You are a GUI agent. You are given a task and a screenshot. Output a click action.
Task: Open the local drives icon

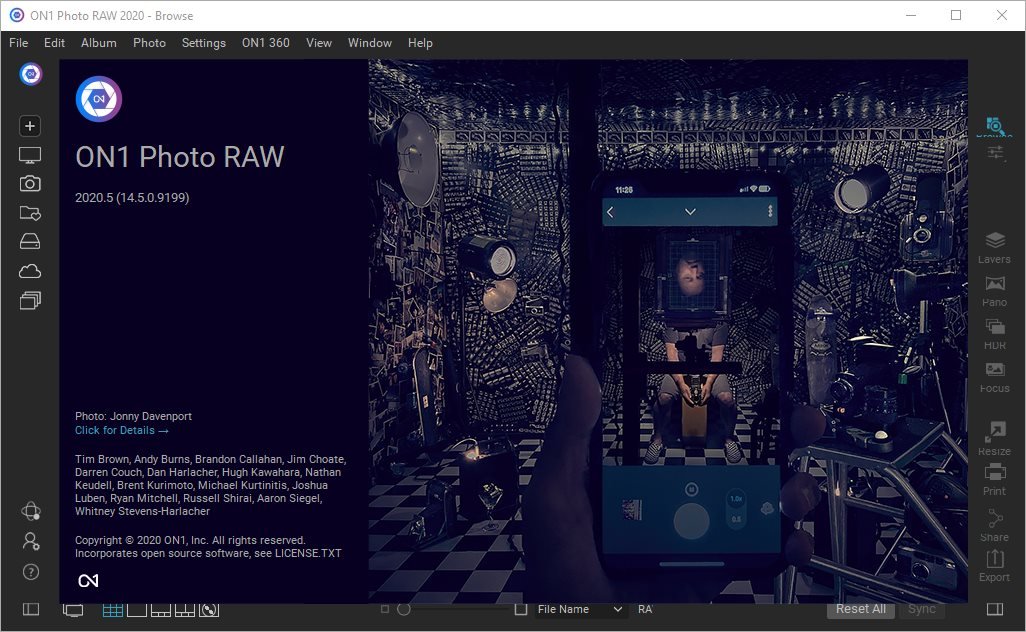click(x=29, y=241)
